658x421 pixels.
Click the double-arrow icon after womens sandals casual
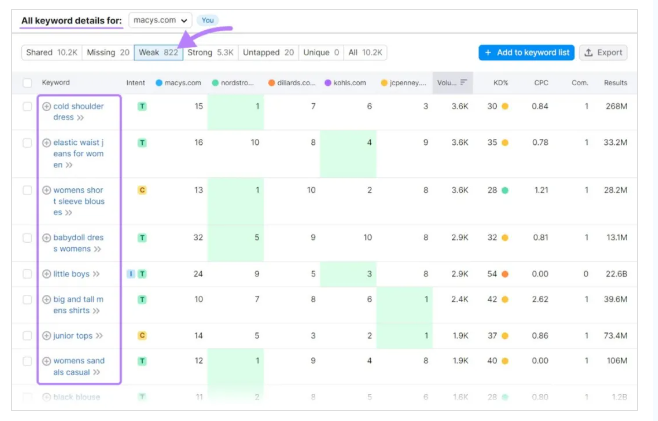pyautogui.click(x=97, y=372)
